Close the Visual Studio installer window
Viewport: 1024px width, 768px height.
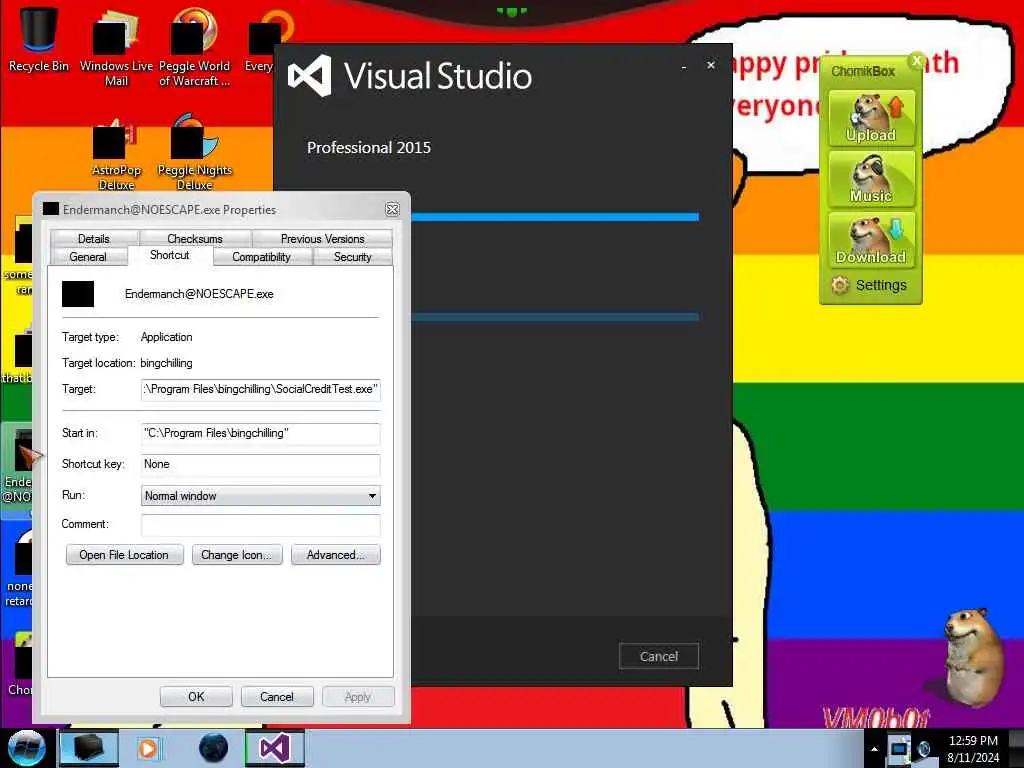[711, 65]
